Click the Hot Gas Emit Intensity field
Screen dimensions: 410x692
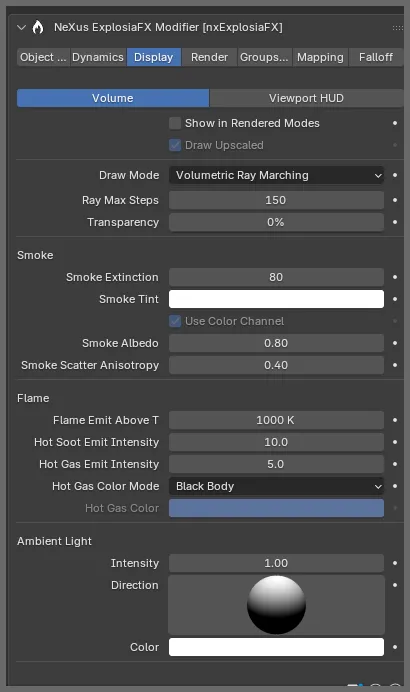276,464
